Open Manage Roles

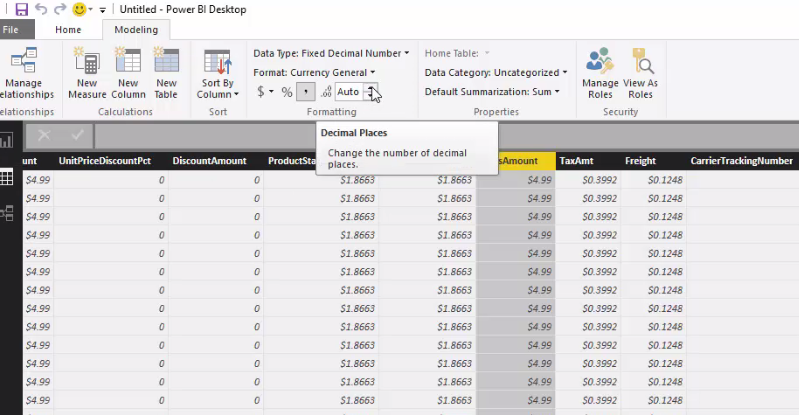(600, 74)
